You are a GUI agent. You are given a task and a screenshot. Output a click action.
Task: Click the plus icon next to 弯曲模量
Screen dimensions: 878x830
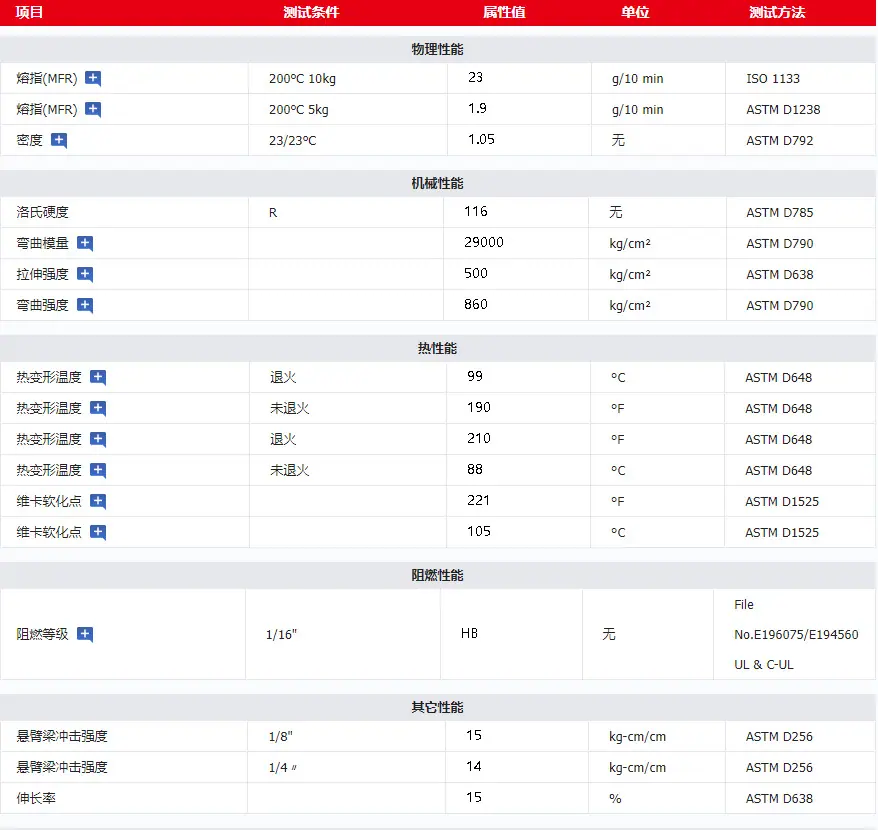click(x=85, y=243)
